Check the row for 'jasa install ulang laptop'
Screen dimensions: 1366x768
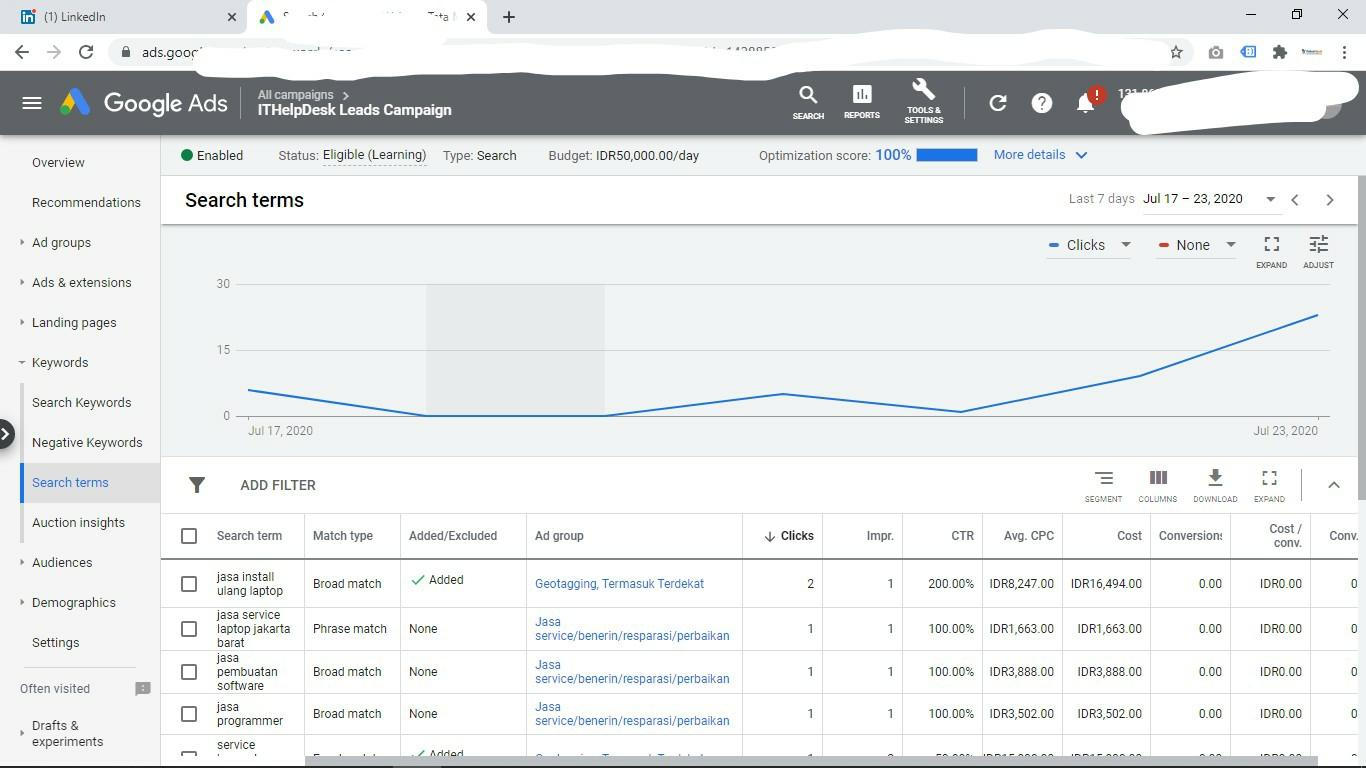[189, 583]
